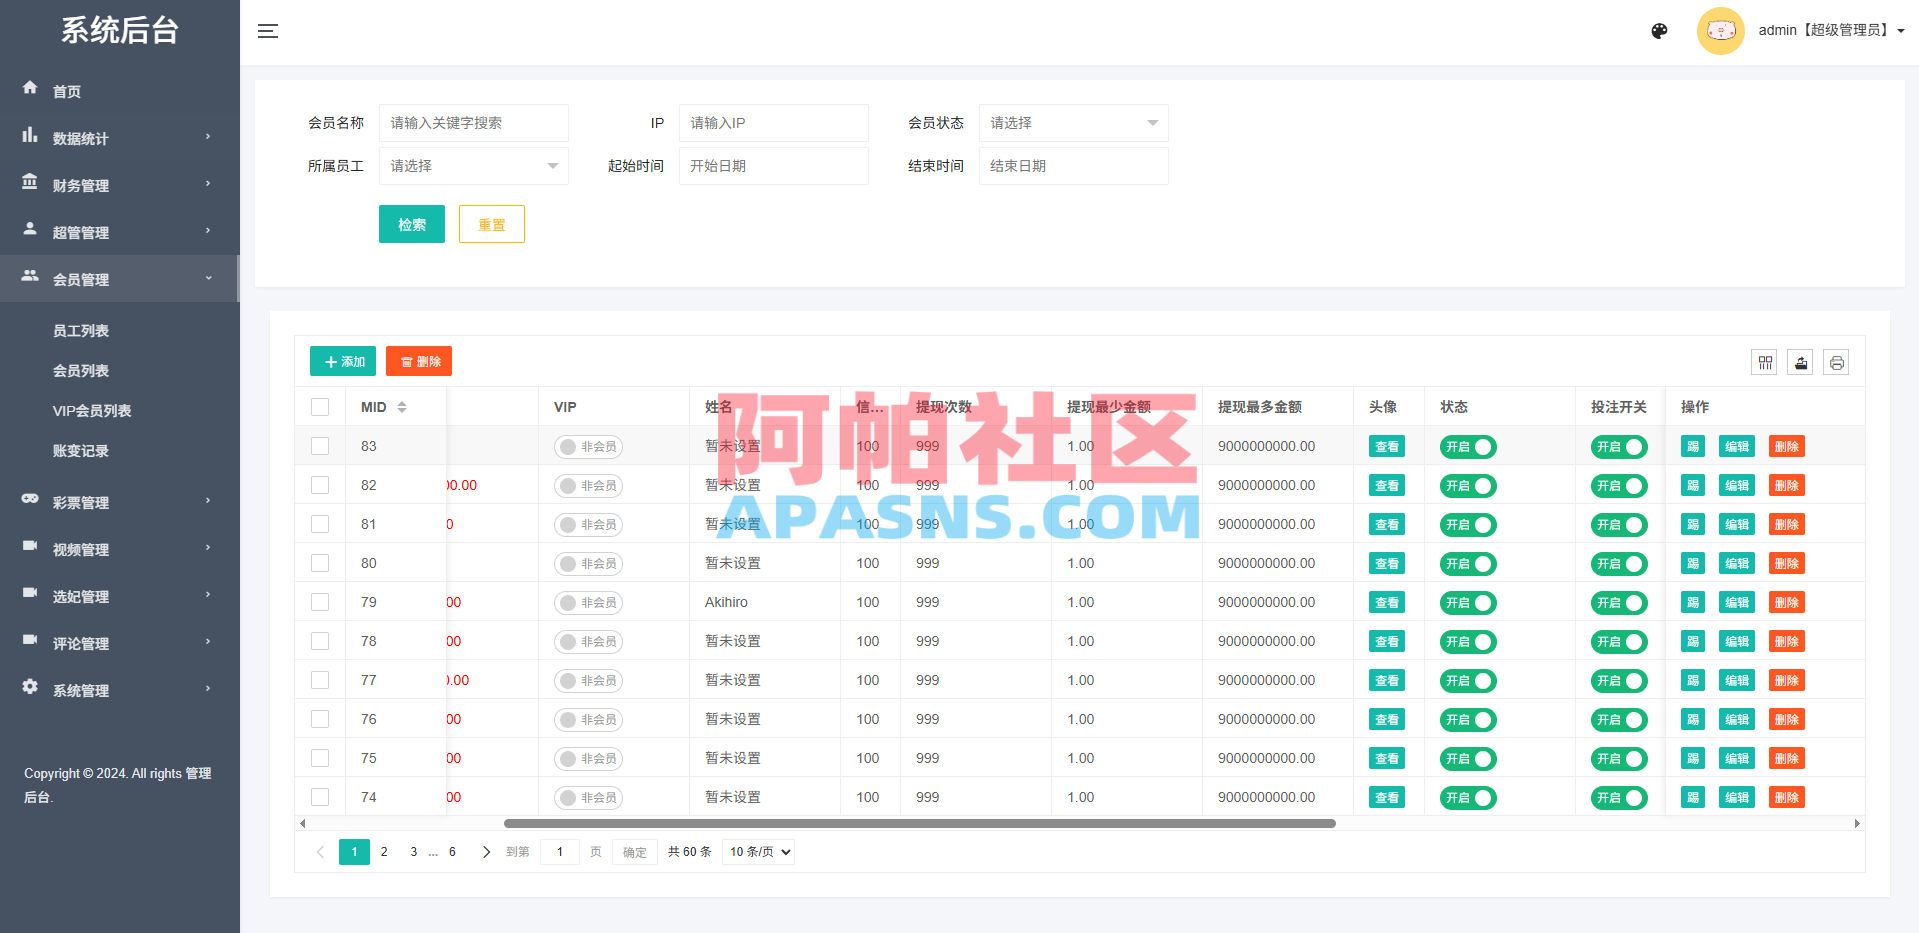Toggle the VIP 非会员 switch for row 80

(588, 564)
